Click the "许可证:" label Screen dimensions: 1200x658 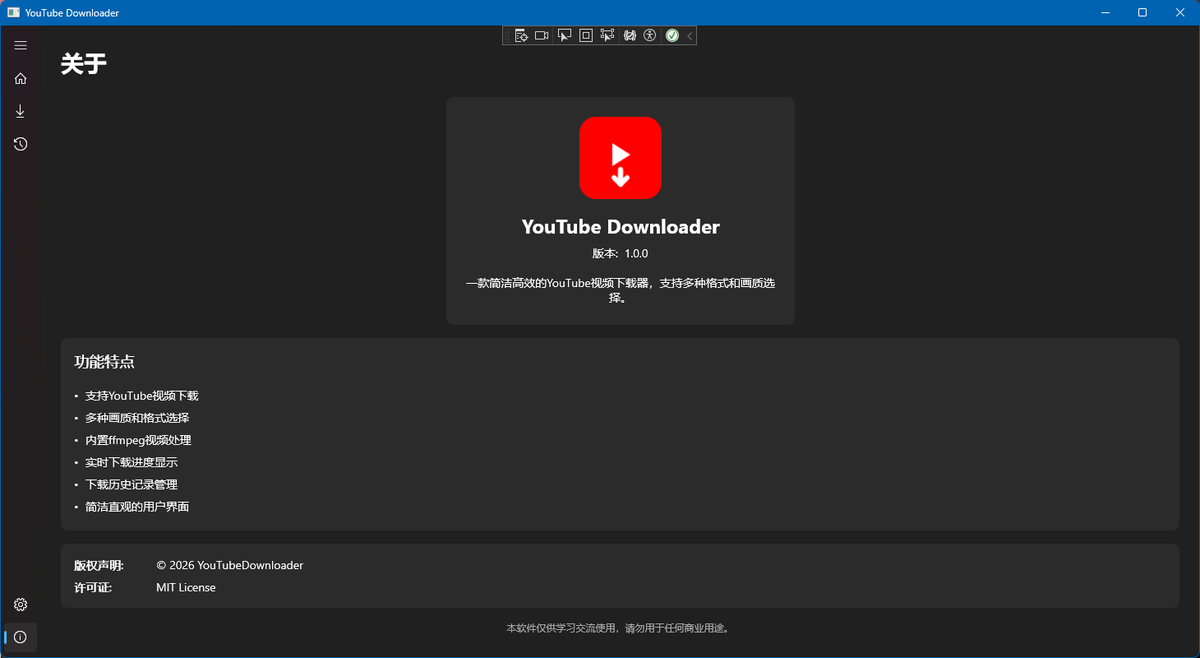click(x=93, y=588)
